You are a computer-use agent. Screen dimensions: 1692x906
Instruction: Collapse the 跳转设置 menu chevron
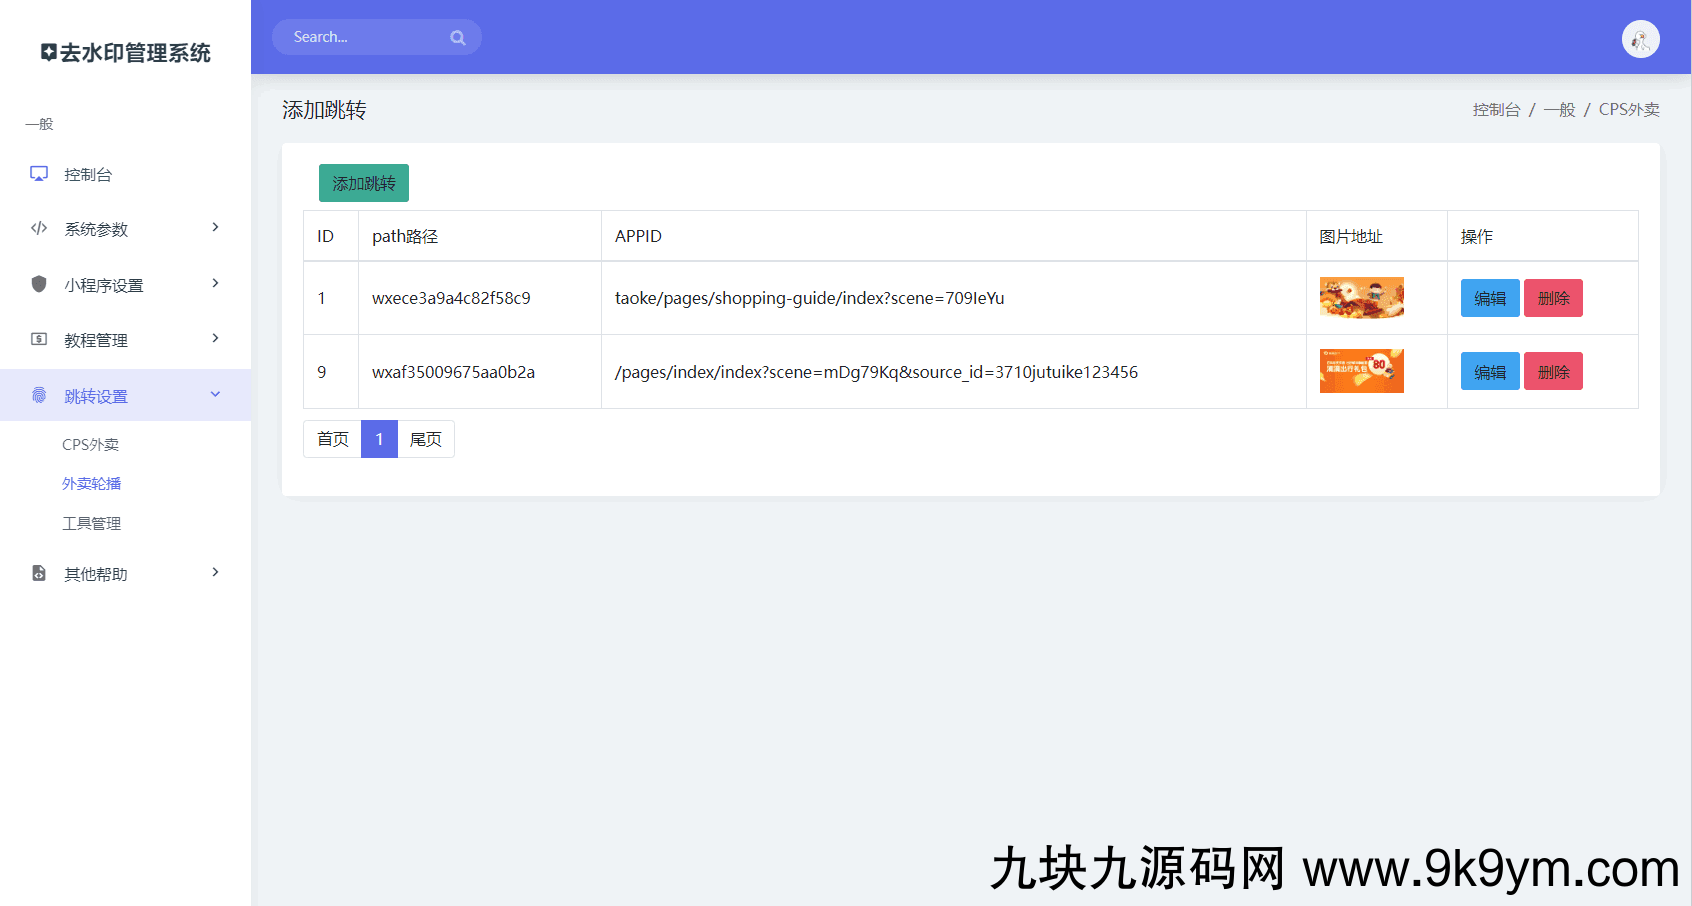pos(215,395)
